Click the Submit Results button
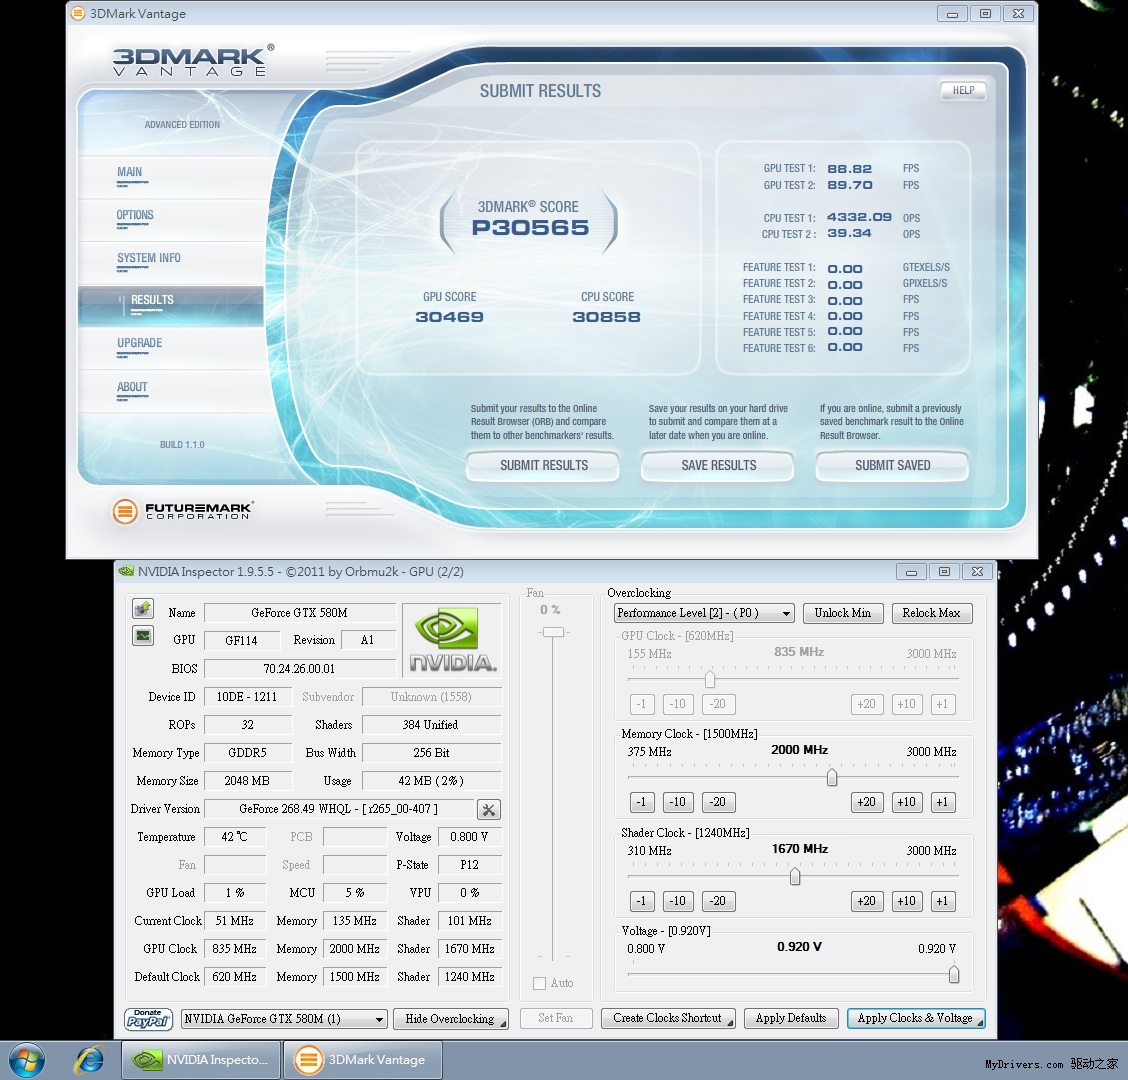The height and width of the screenshot is (1080, 1128). [543, 465]
